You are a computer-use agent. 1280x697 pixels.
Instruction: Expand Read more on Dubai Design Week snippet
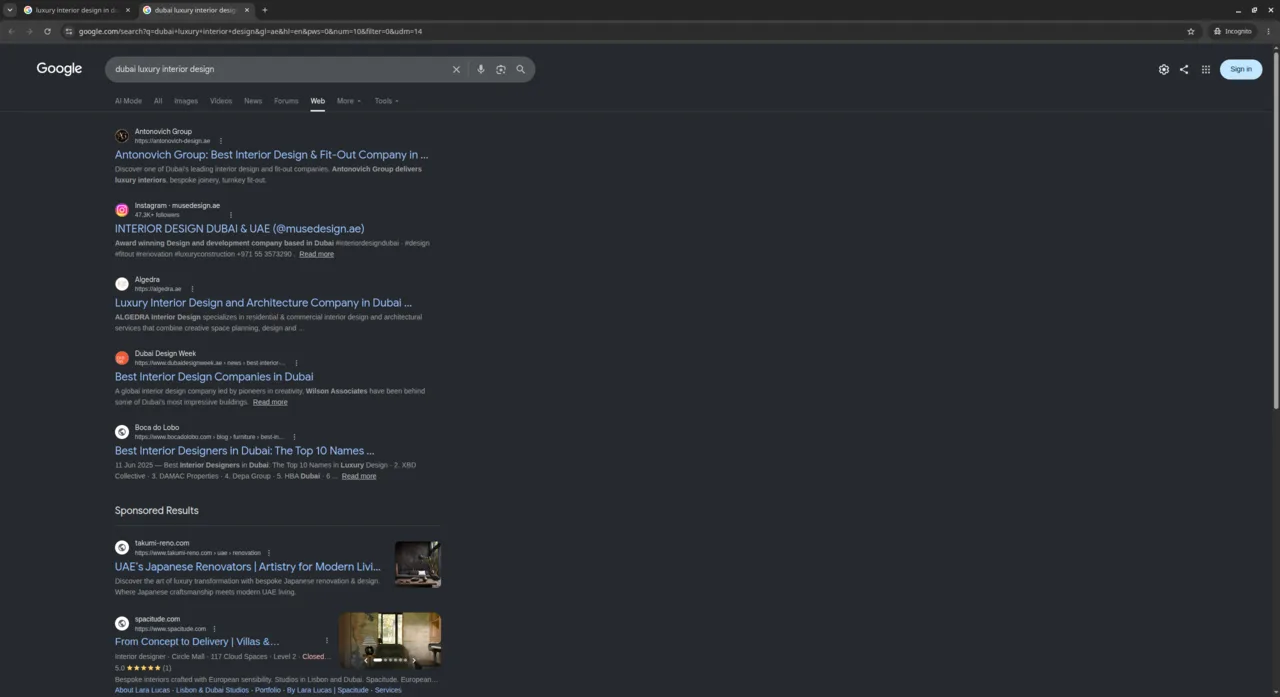click(270, 402)
